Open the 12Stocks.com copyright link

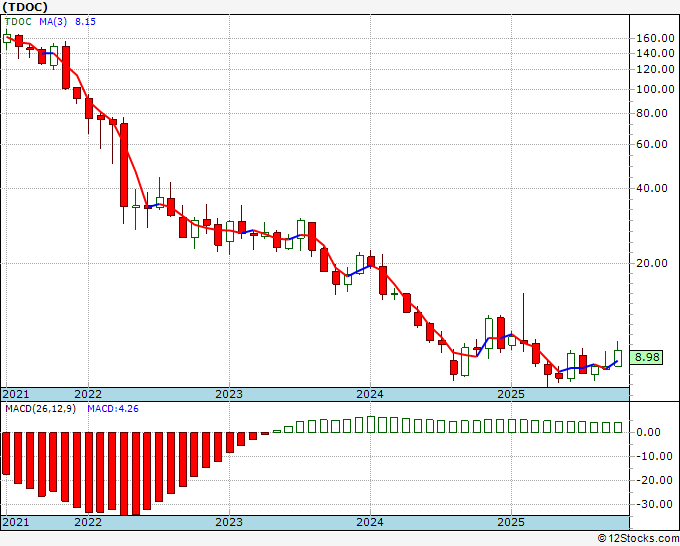point(638,539)
